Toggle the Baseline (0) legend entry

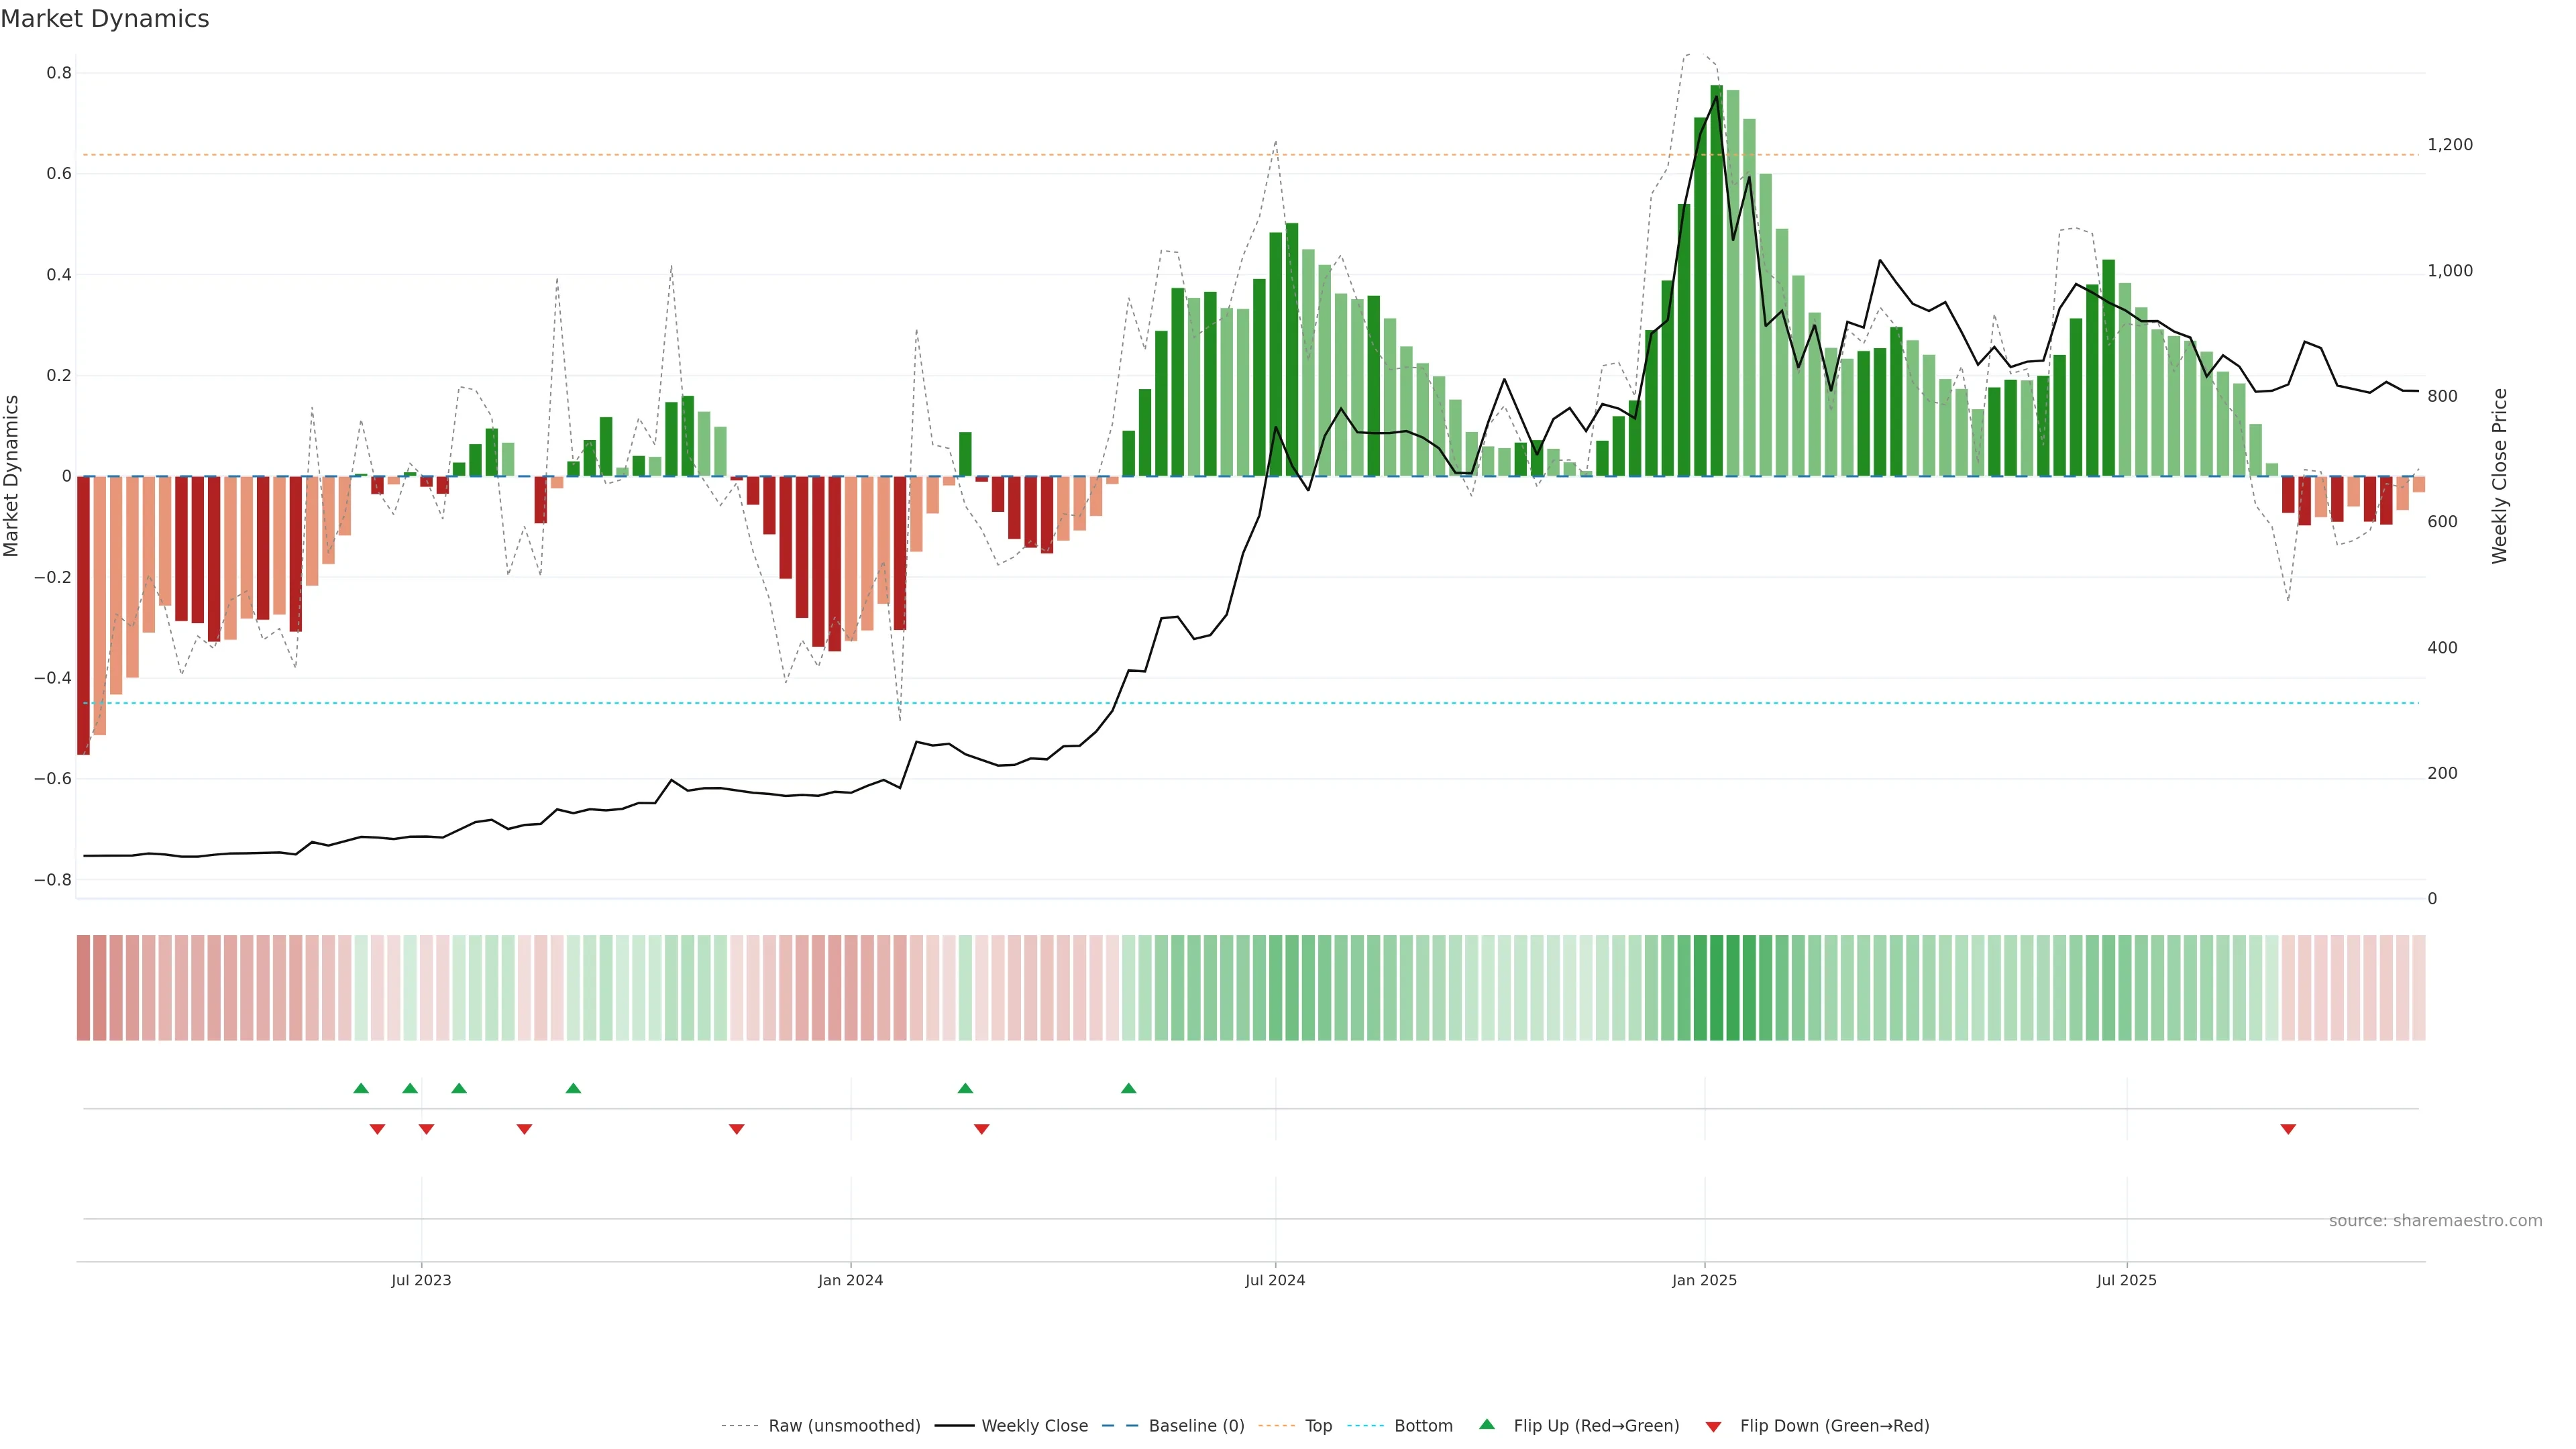[x=1196, y=1426]
